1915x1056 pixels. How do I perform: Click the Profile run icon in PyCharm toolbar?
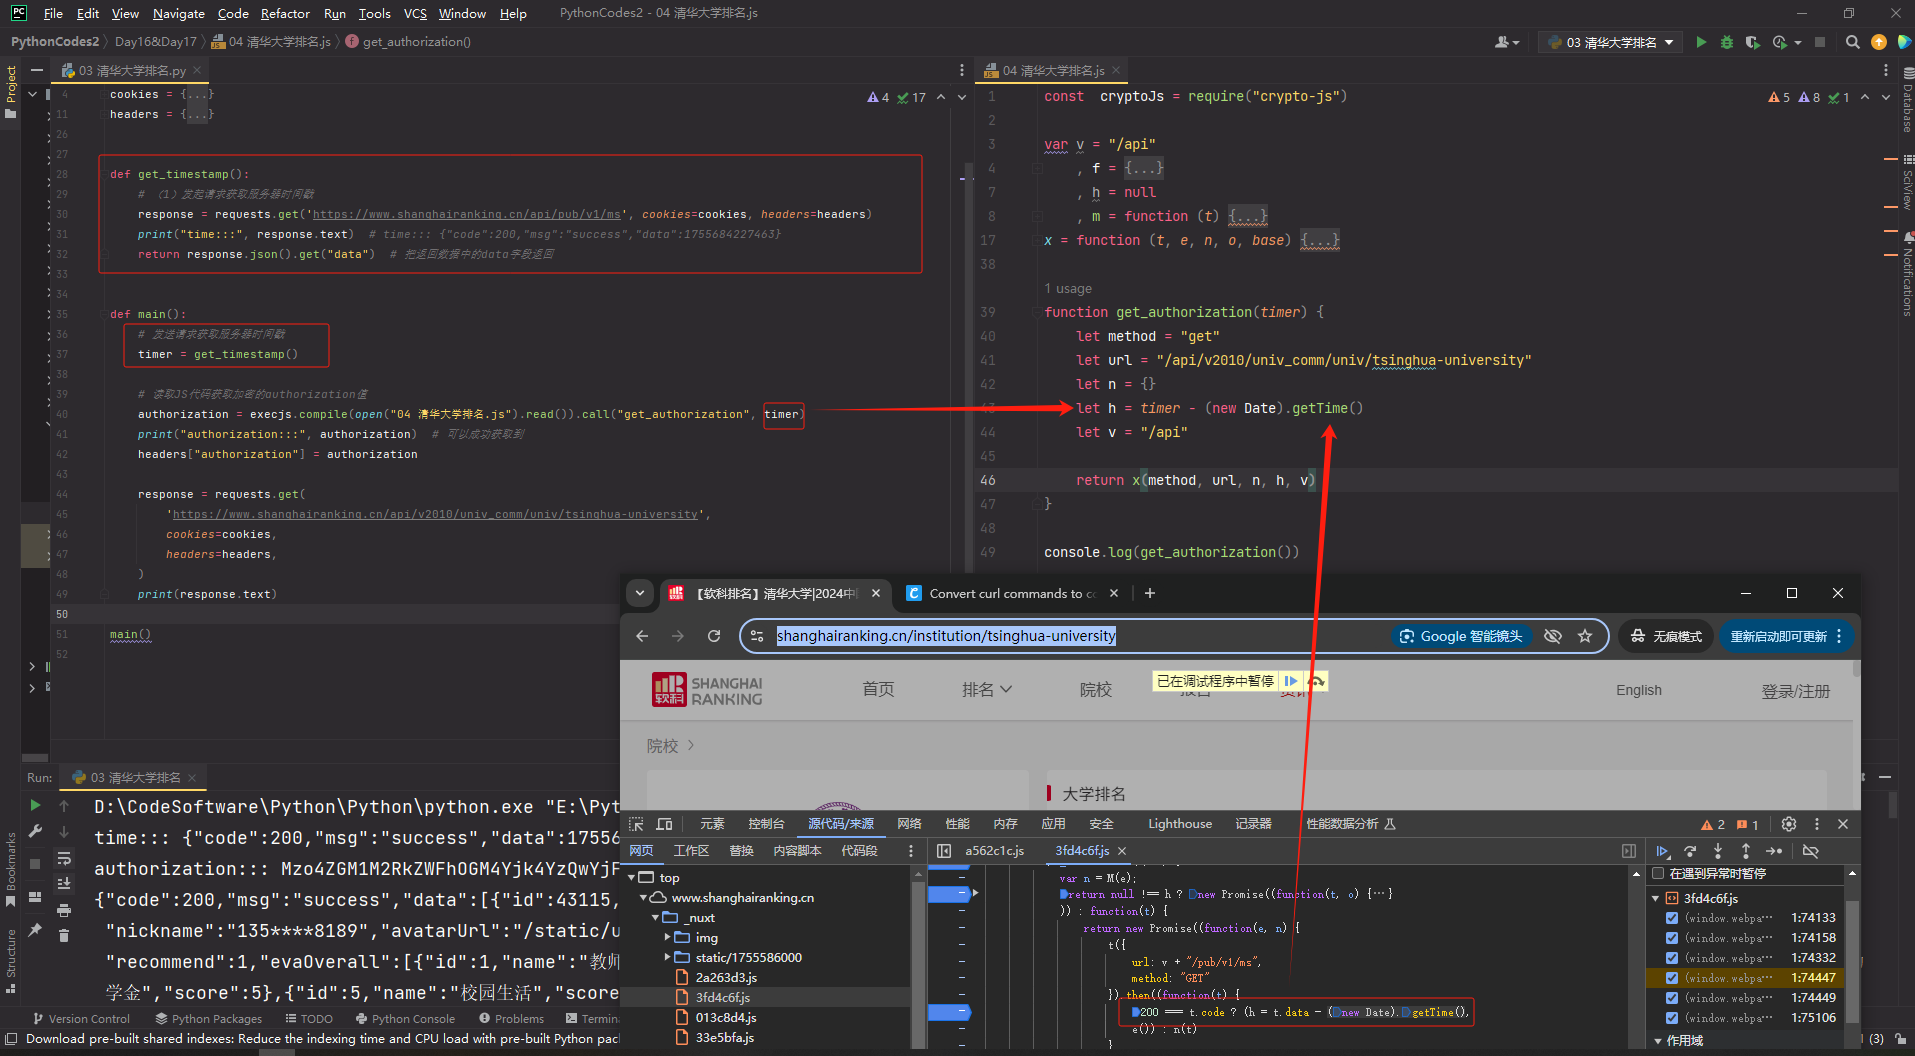pyautogui.click(x=1780, y=42)
